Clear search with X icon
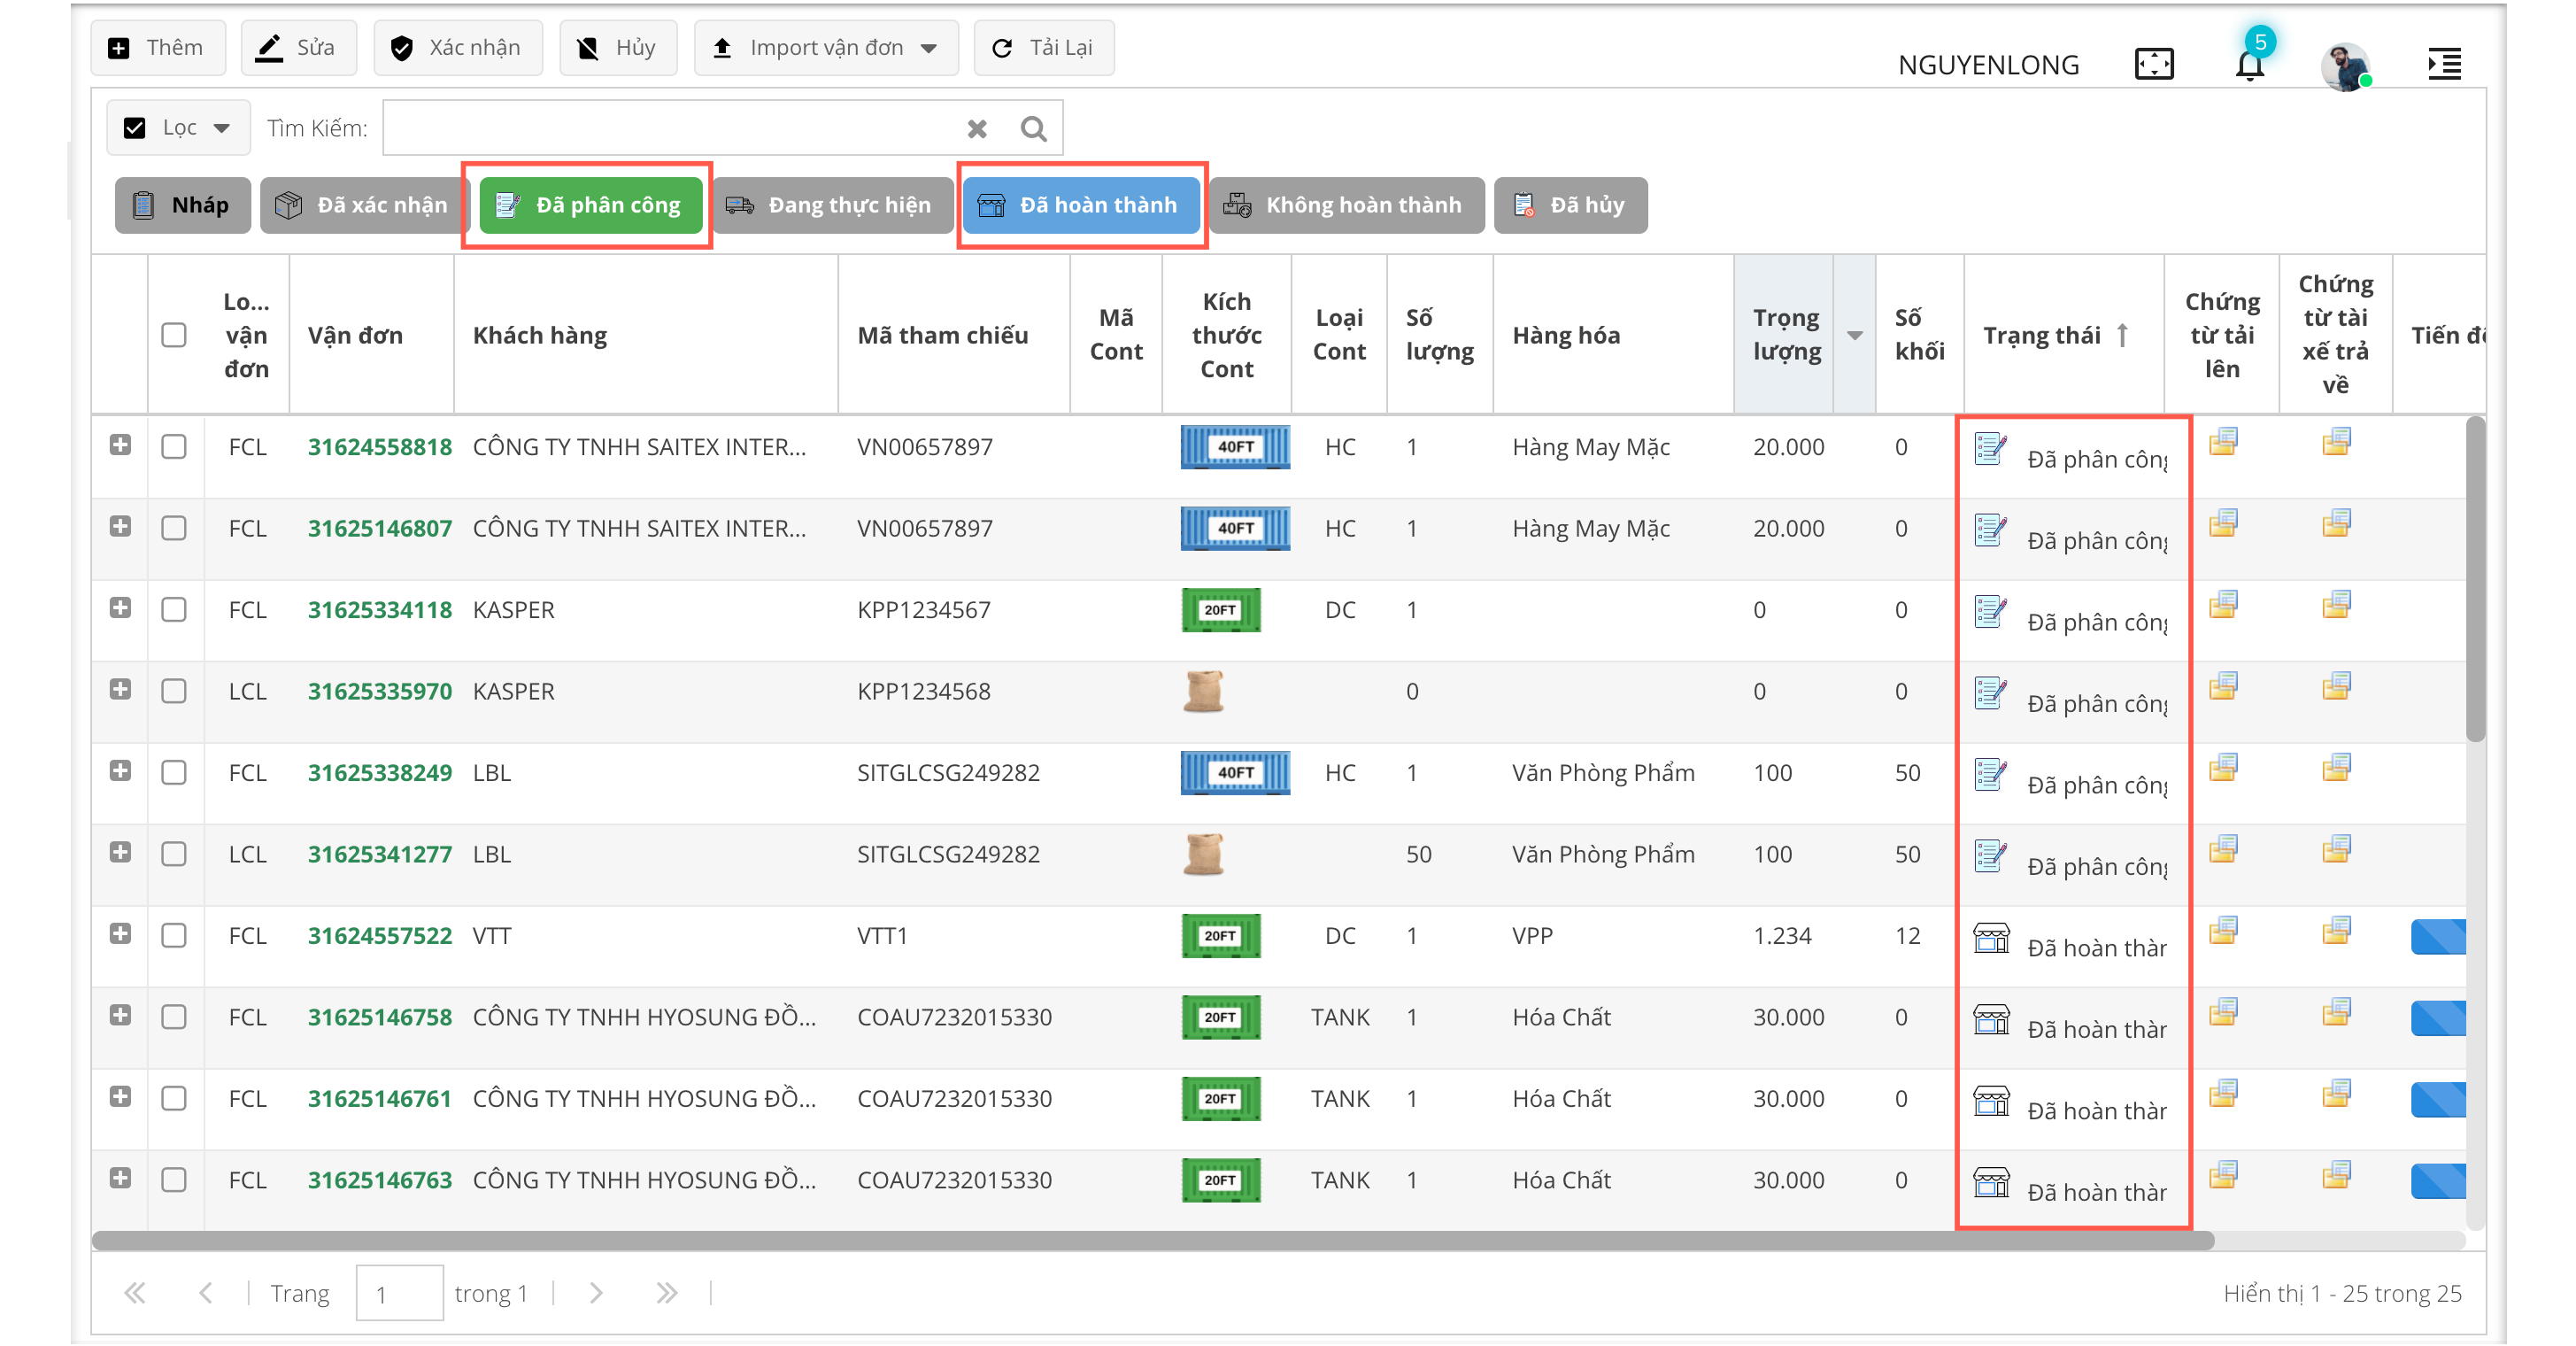Viewport: 2576px width, 1346px height. coord(977,128)
